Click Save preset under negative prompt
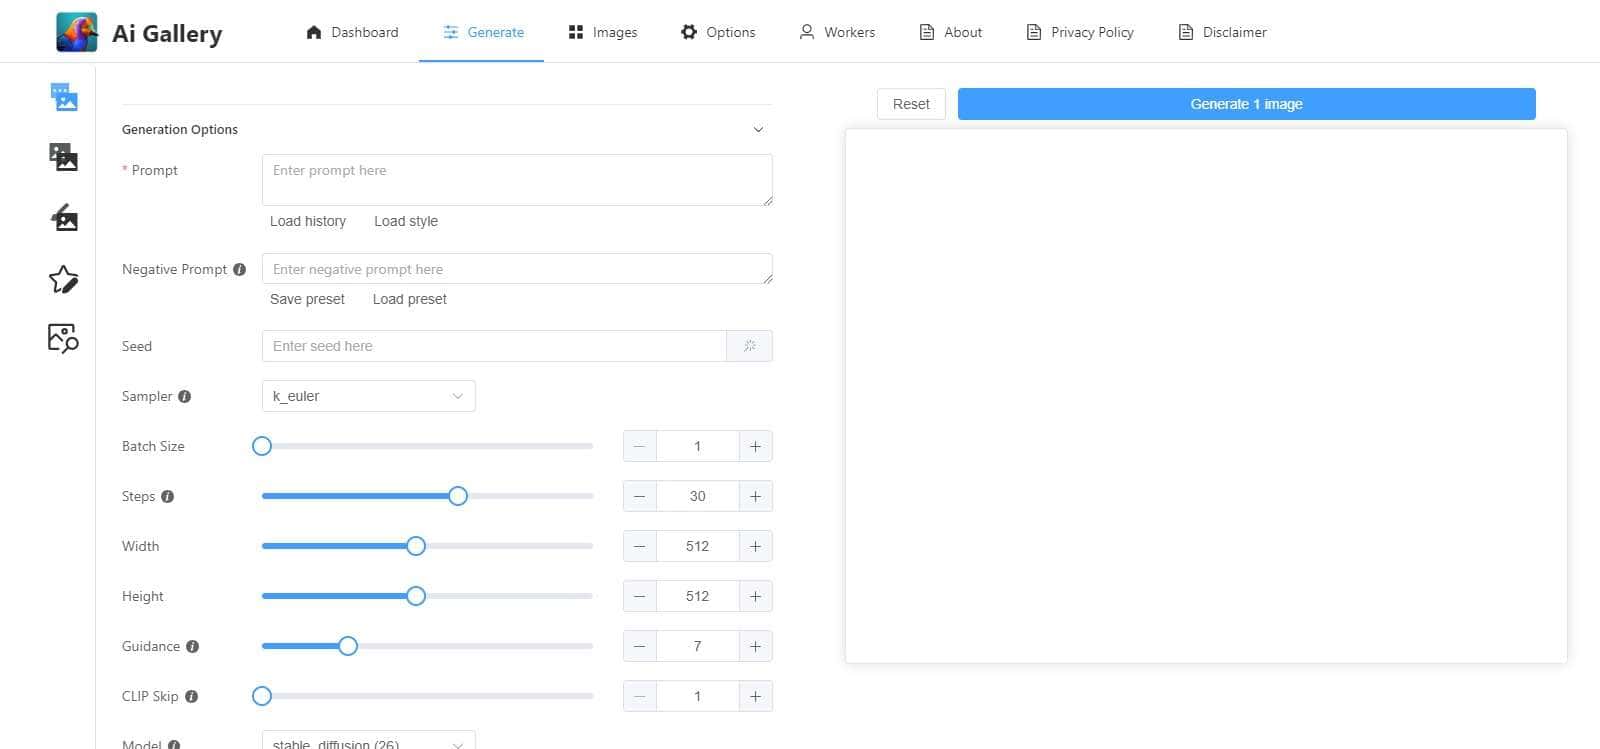The height and width of the screenshot is (749, 1600). coord(307,299)
